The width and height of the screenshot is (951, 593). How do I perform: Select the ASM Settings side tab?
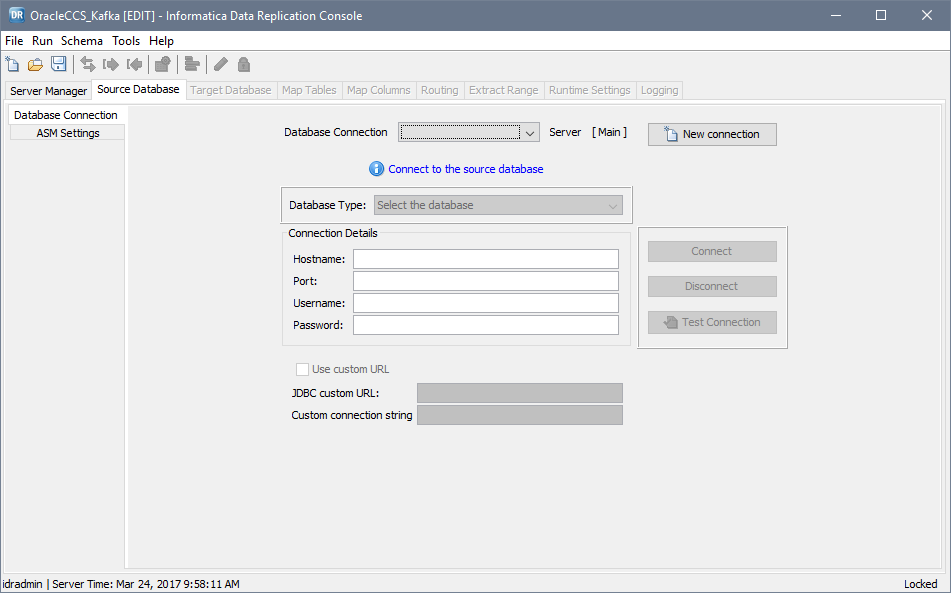click(x=68, y=133)
